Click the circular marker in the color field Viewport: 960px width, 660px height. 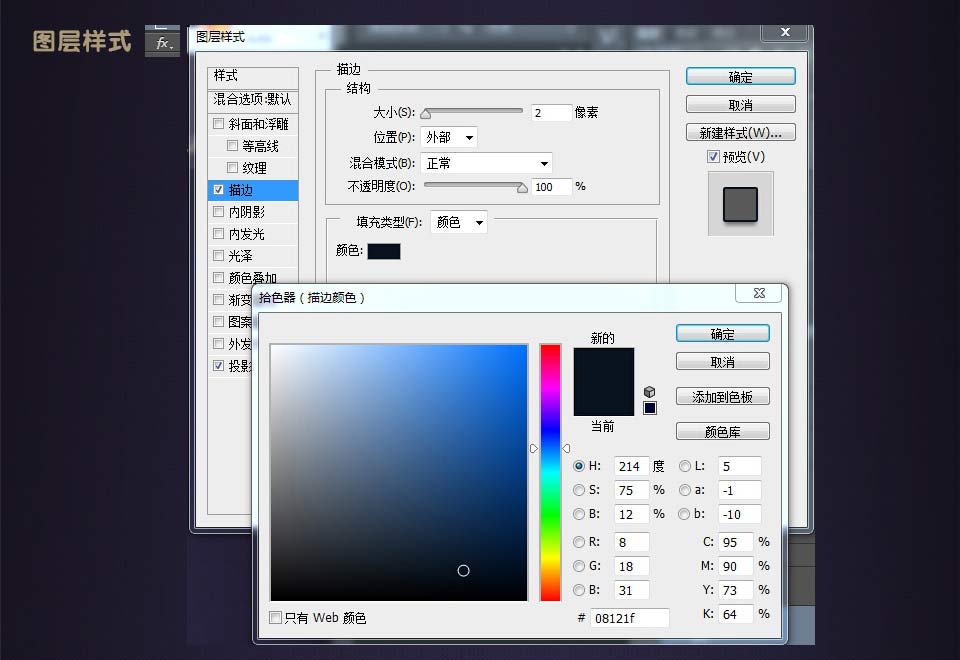463,570
